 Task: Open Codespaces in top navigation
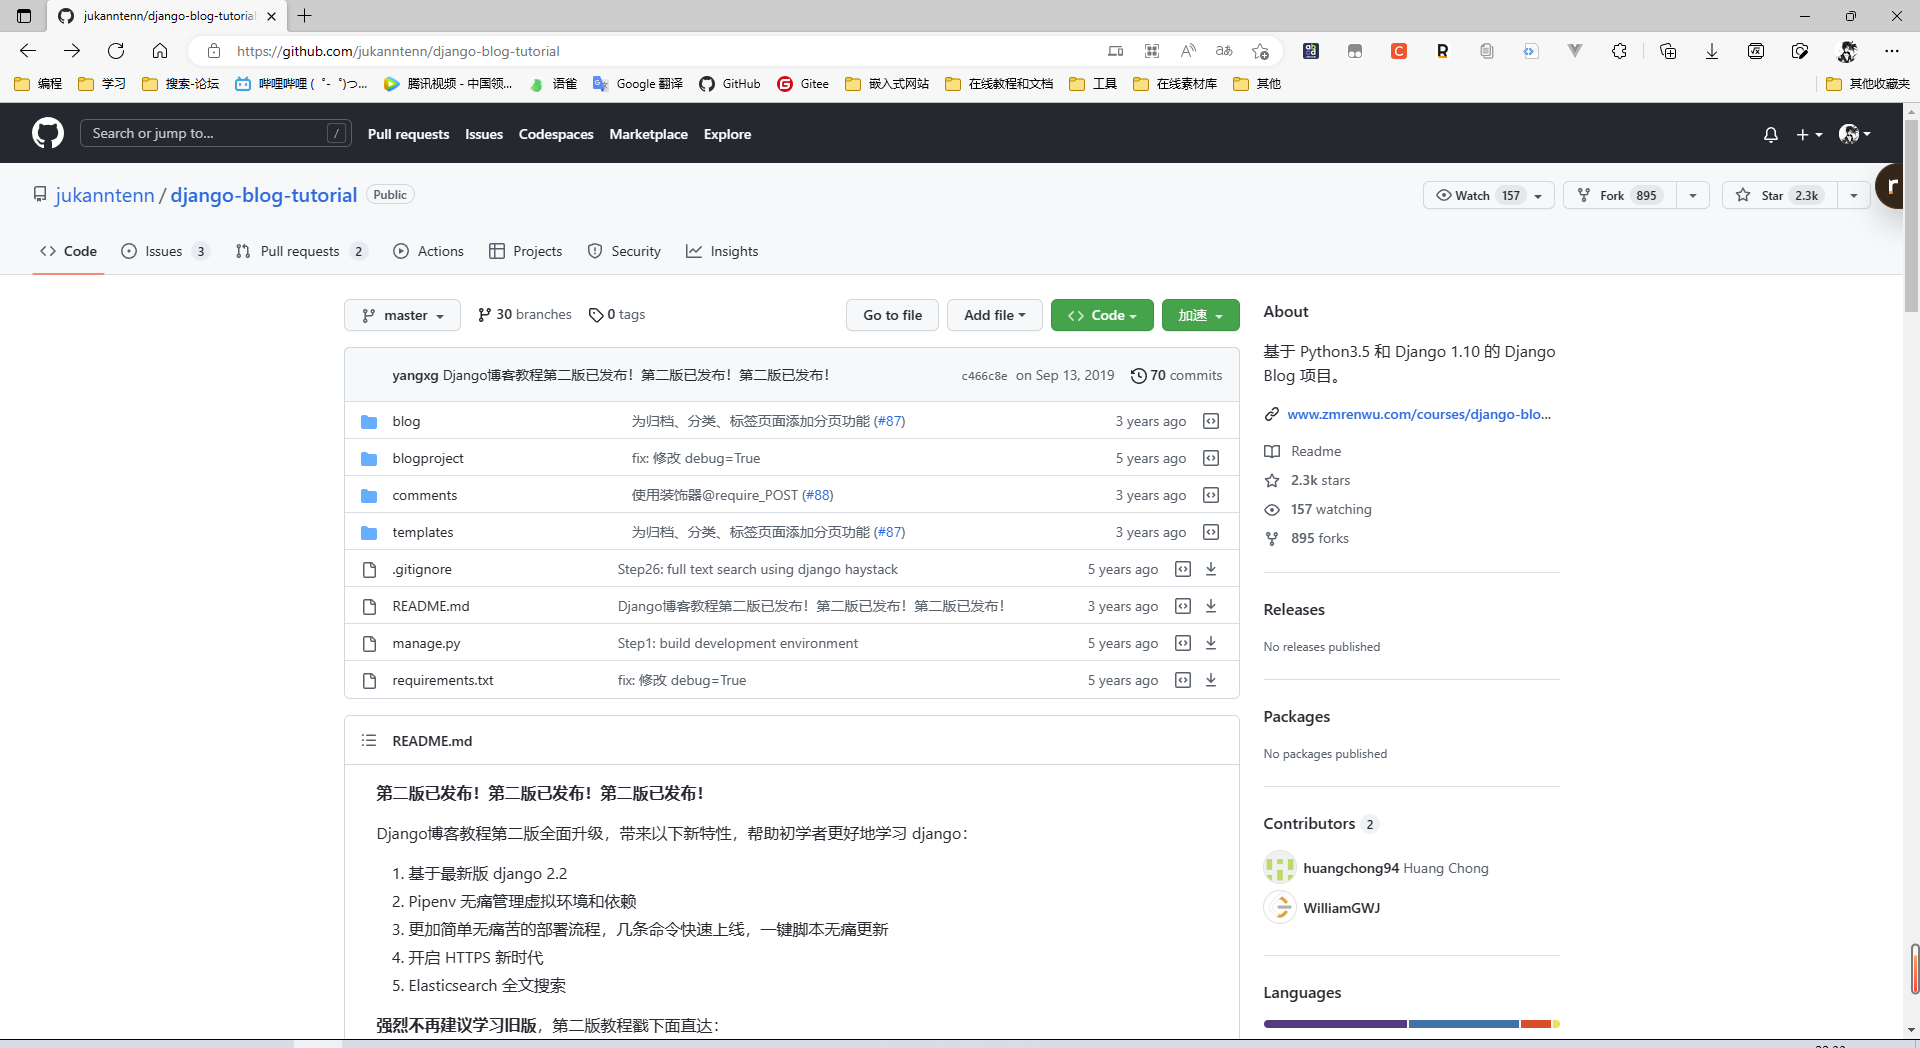pos(556,134)
